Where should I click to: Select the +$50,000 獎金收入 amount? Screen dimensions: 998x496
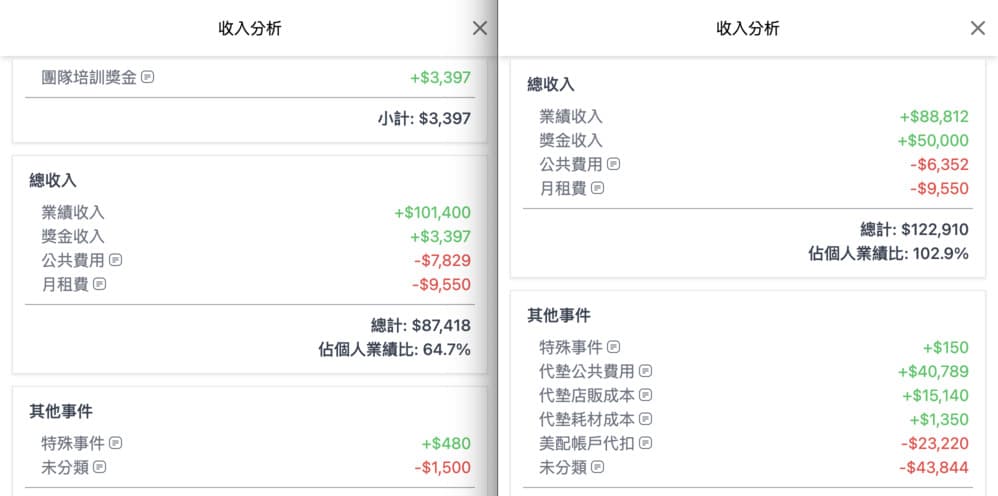(x=933, y=141)
